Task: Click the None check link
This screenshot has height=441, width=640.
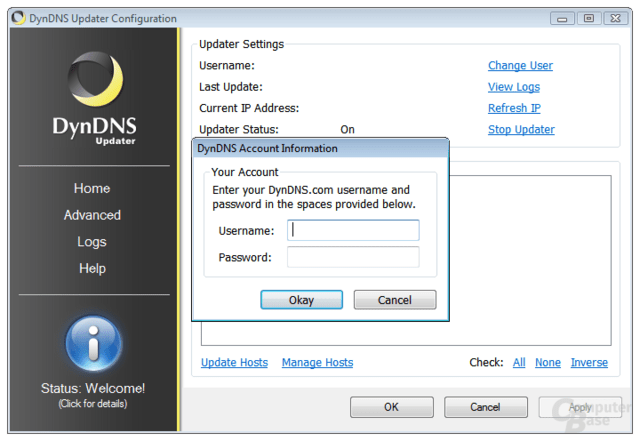Action: pos(548,362)
